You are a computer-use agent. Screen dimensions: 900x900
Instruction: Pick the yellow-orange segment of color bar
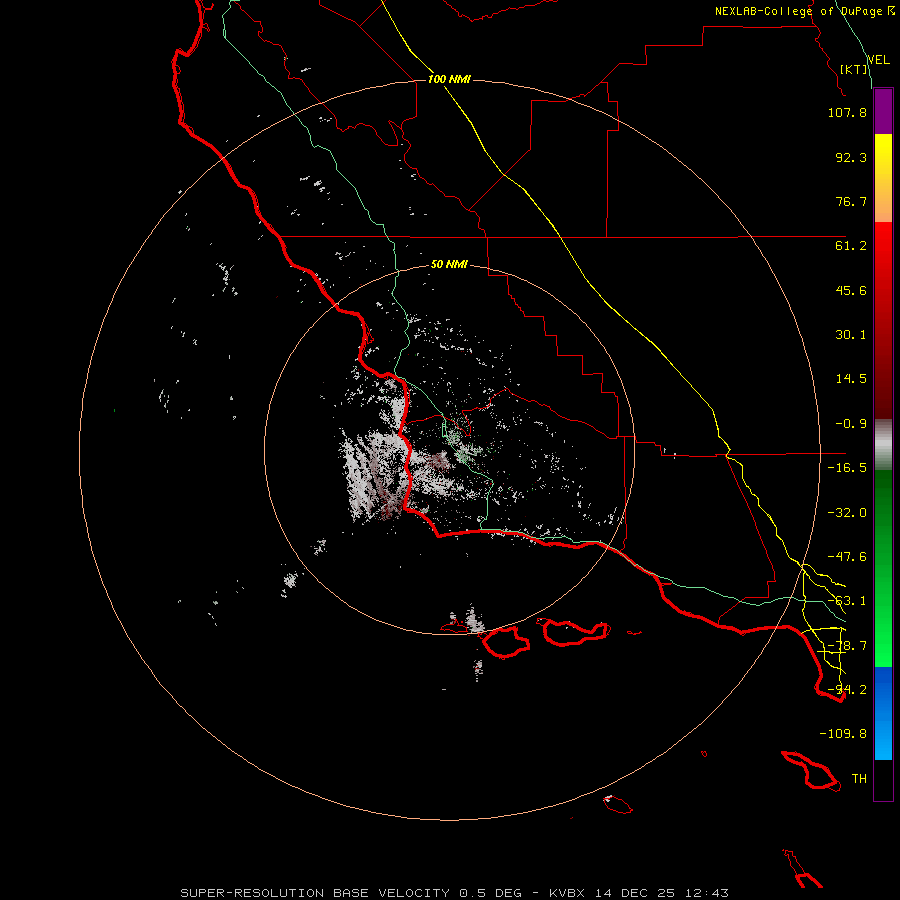tap(883, 178)
